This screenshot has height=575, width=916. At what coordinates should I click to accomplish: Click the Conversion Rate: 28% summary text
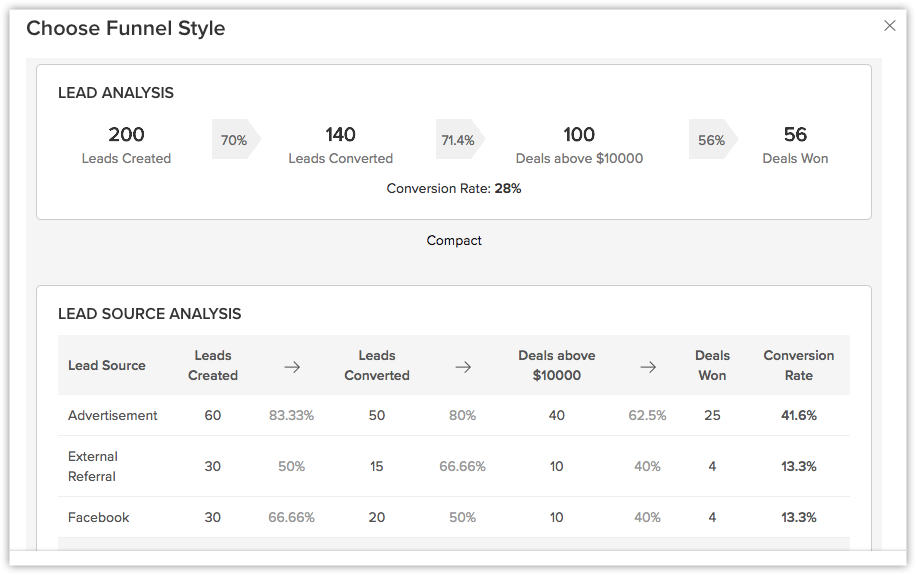pos(454,189)
